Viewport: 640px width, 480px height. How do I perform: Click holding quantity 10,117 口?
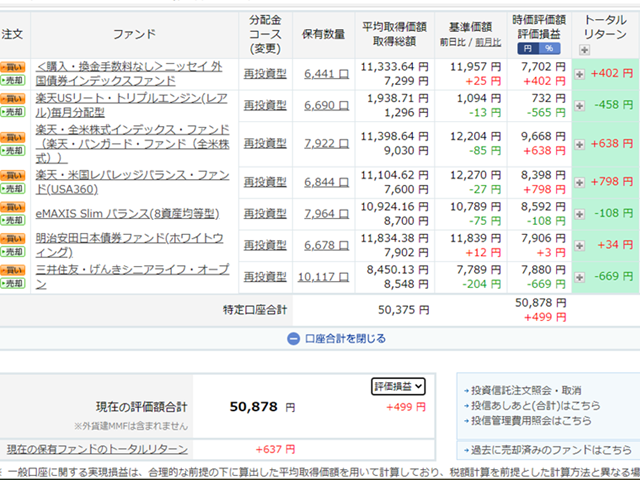[x=321, y=276]
